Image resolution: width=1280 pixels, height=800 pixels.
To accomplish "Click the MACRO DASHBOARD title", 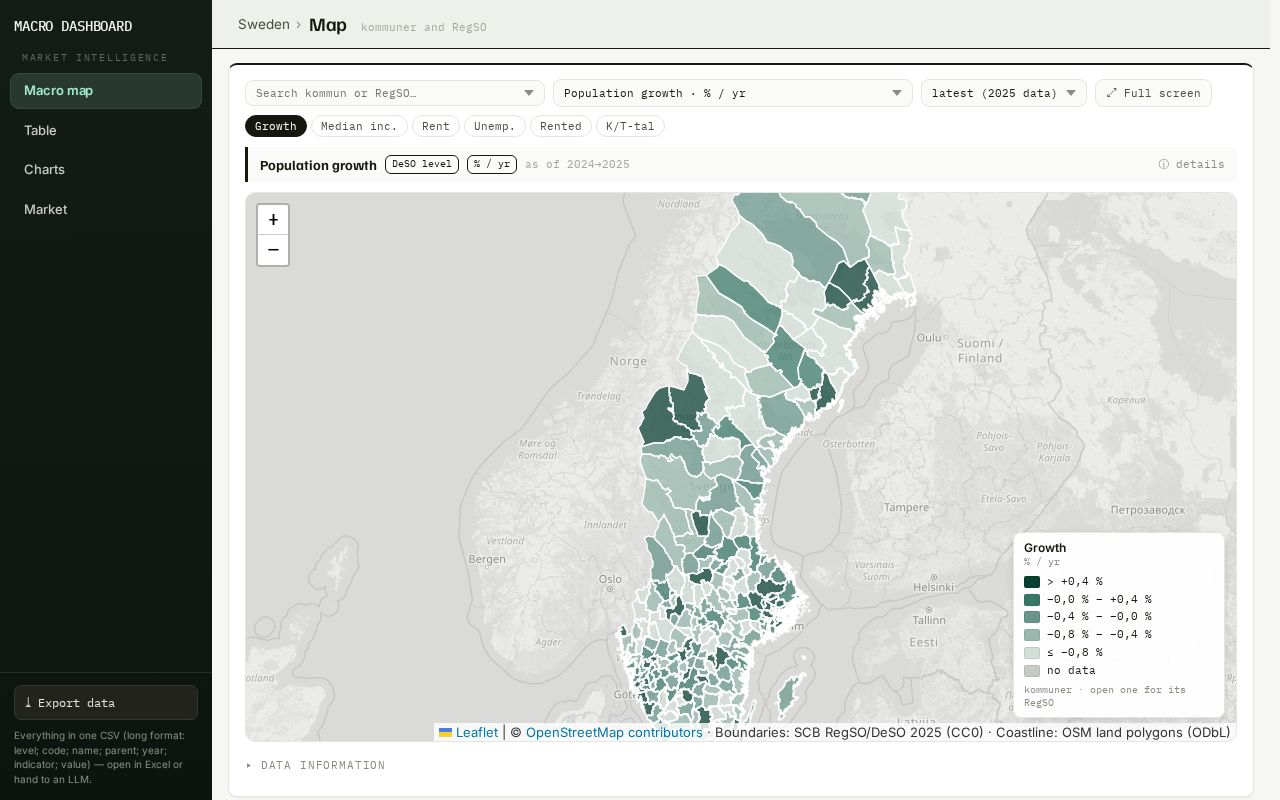I will coord(73,26).
